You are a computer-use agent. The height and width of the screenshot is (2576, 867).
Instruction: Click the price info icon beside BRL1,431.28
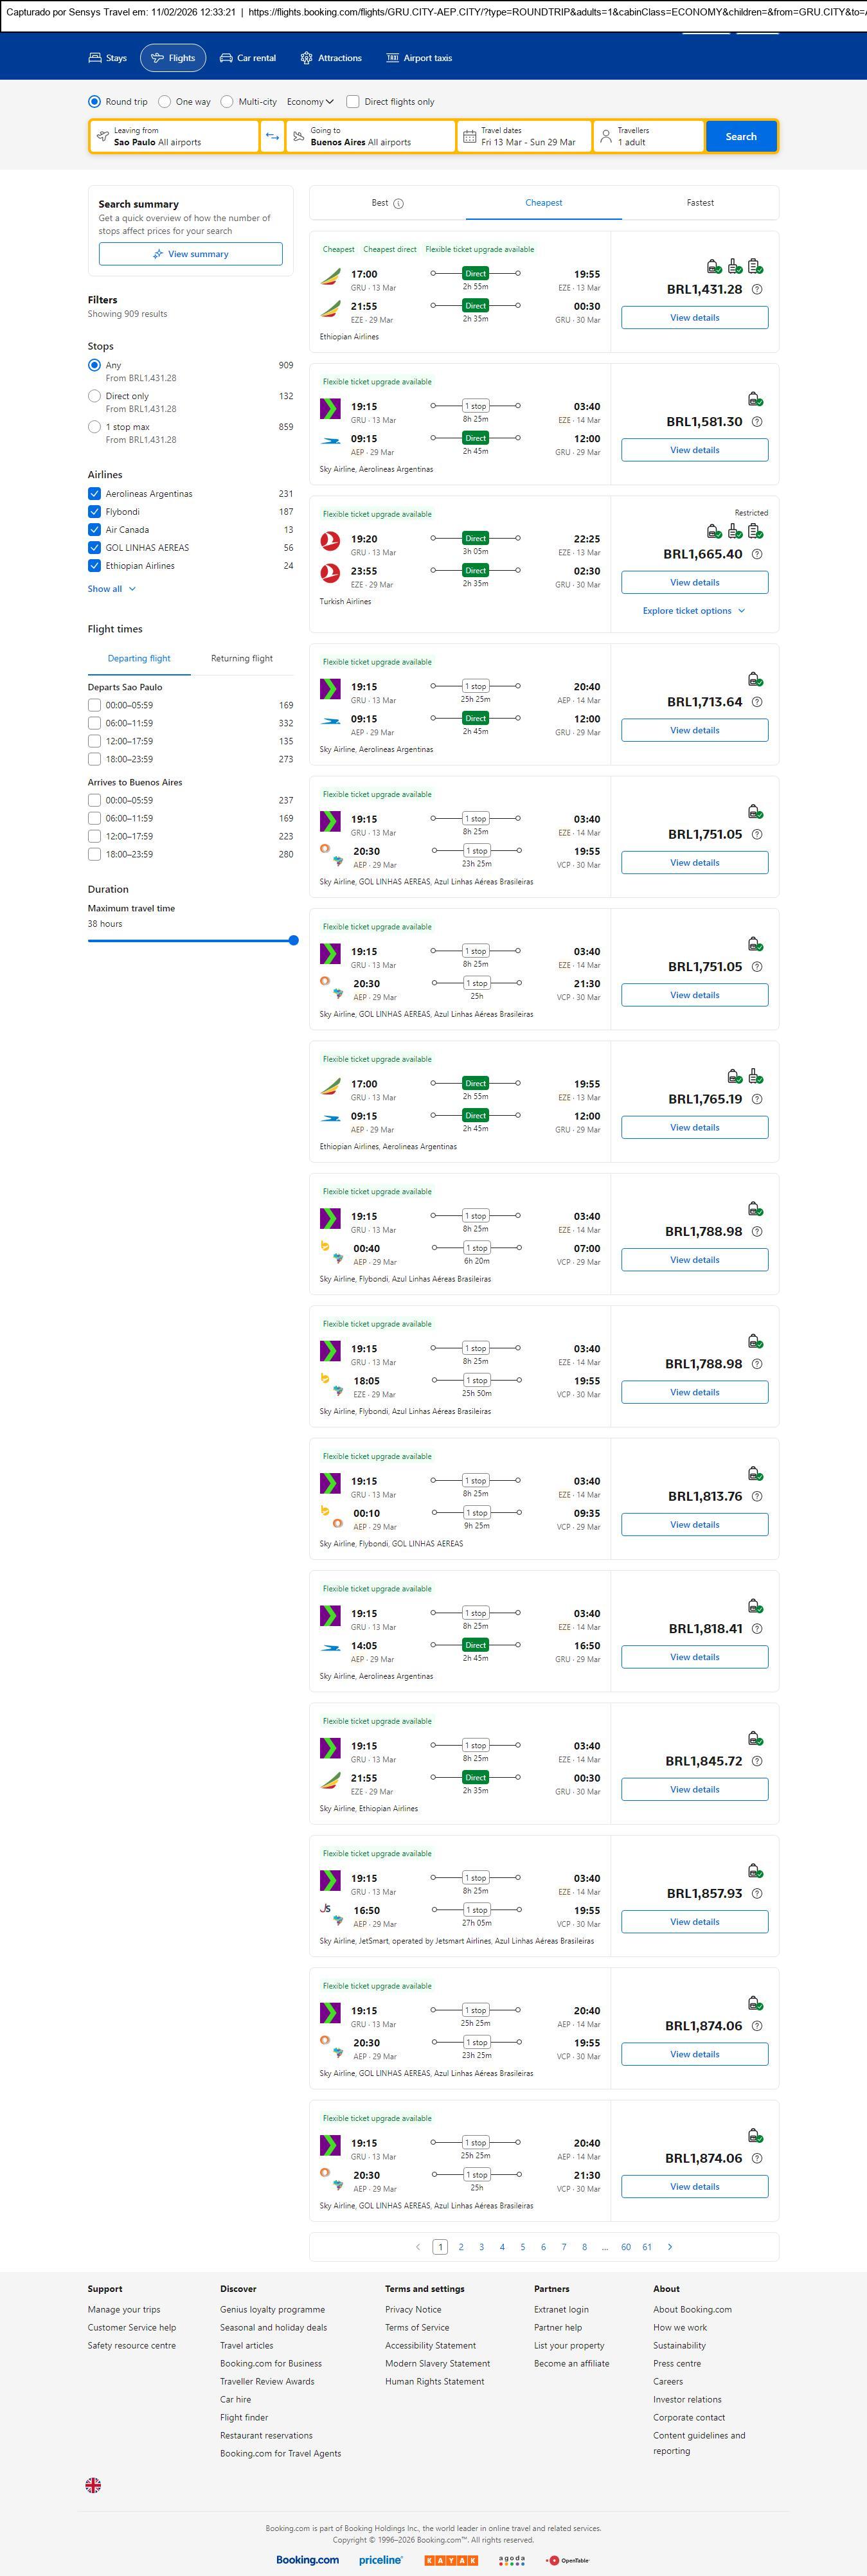pos(757,289)
